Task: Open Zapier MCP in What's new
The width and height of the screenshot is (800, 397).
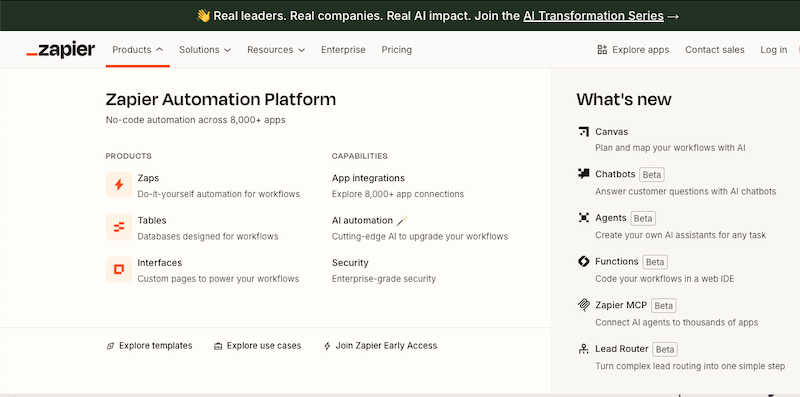Action: point(621,305)
